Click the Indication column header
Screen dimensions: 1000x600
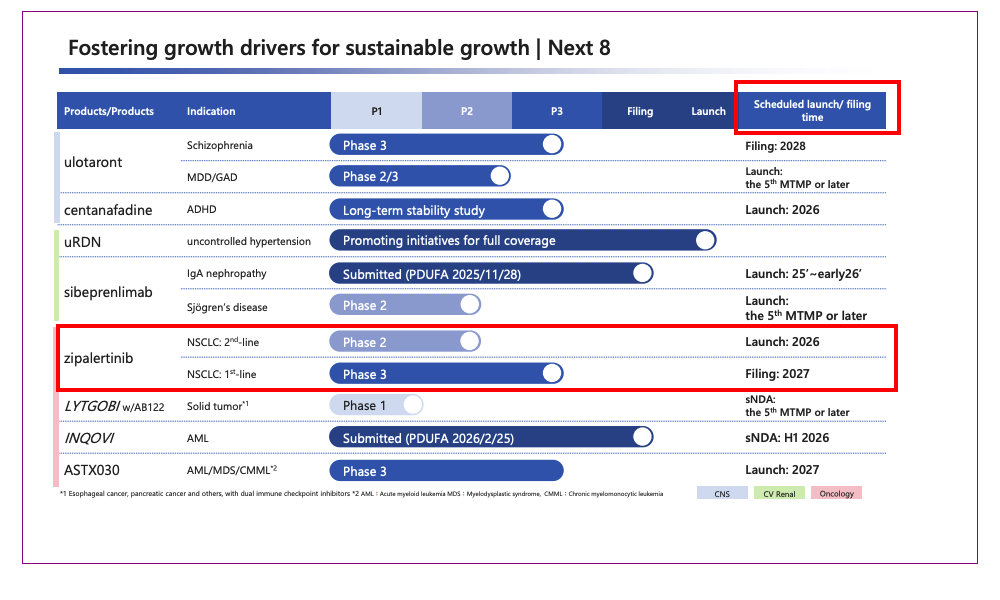(x=211, y=111)
